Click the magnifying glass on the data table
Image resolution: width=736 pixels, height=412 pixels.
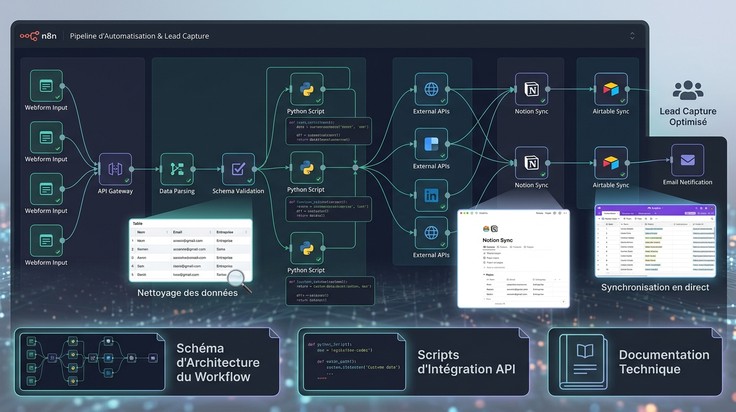coord(238,280)
